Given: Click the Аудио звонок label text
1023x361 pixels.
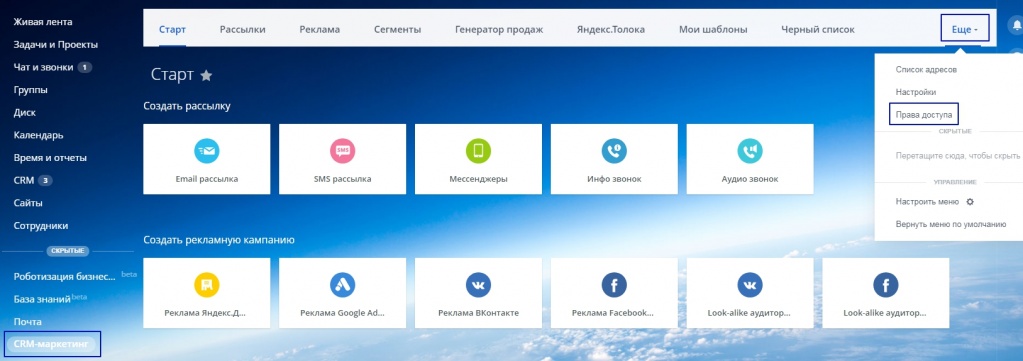Looking at the screenshot, I should (x=750, y=179).
